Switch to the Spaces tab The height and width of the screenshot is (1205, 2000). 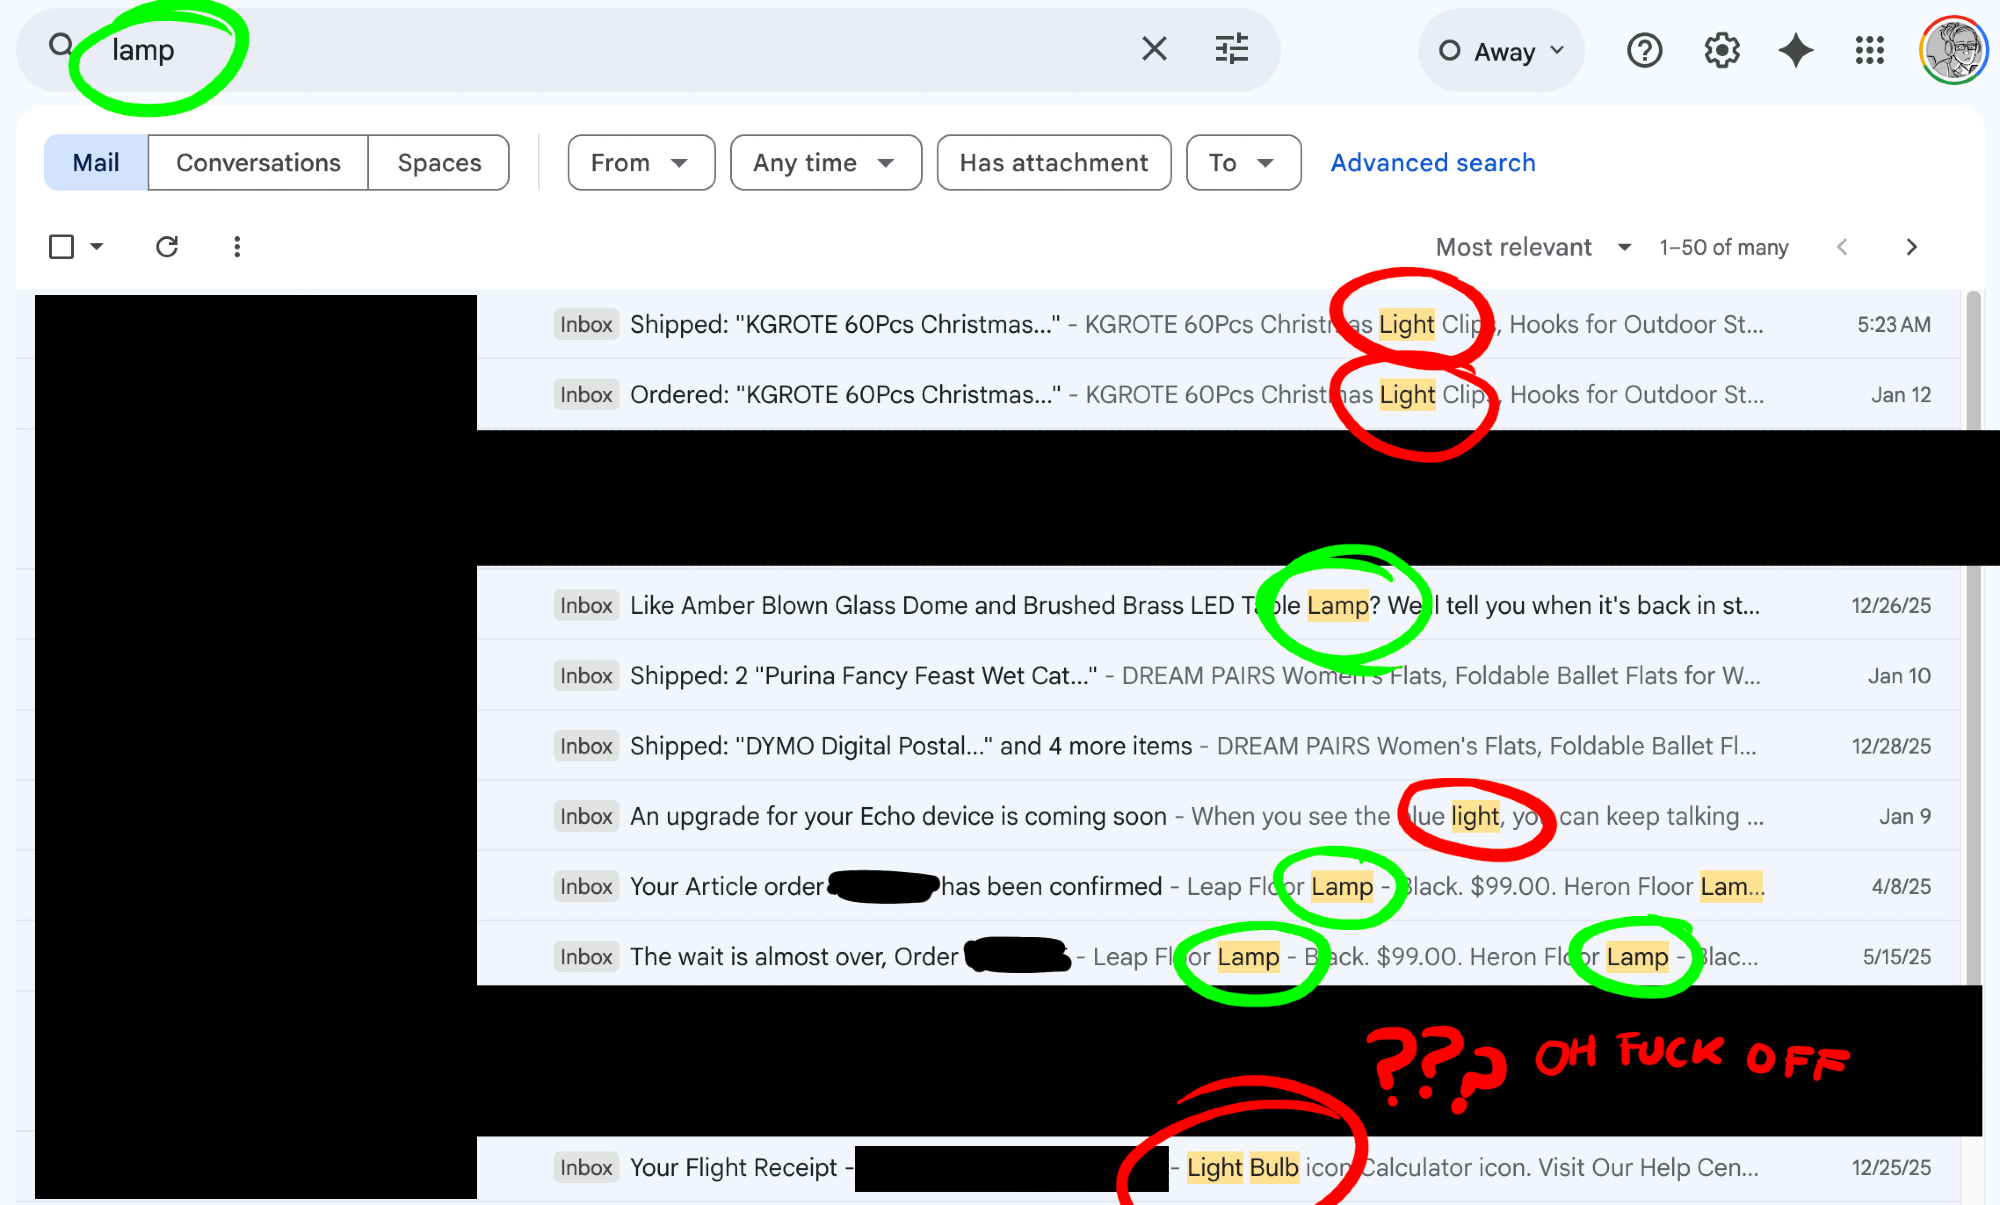pyautogui.click(x=439, y=162)
